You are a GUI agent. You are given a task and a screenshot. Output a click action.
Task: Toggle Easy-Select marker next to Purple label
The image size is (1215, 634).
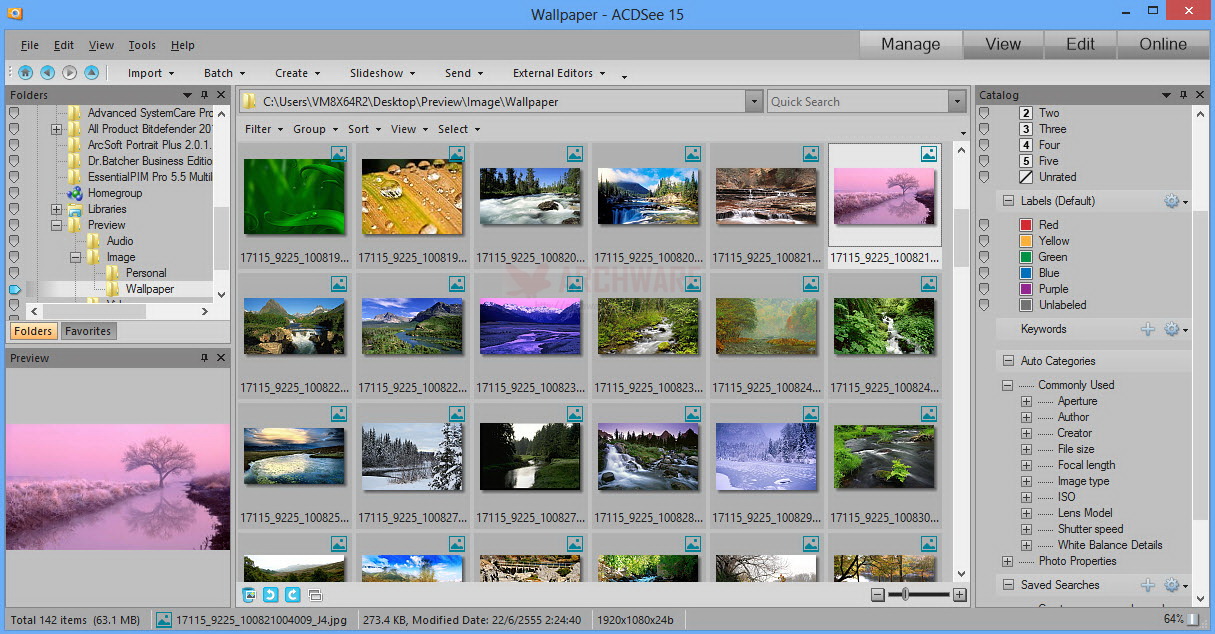coord(985,289)
